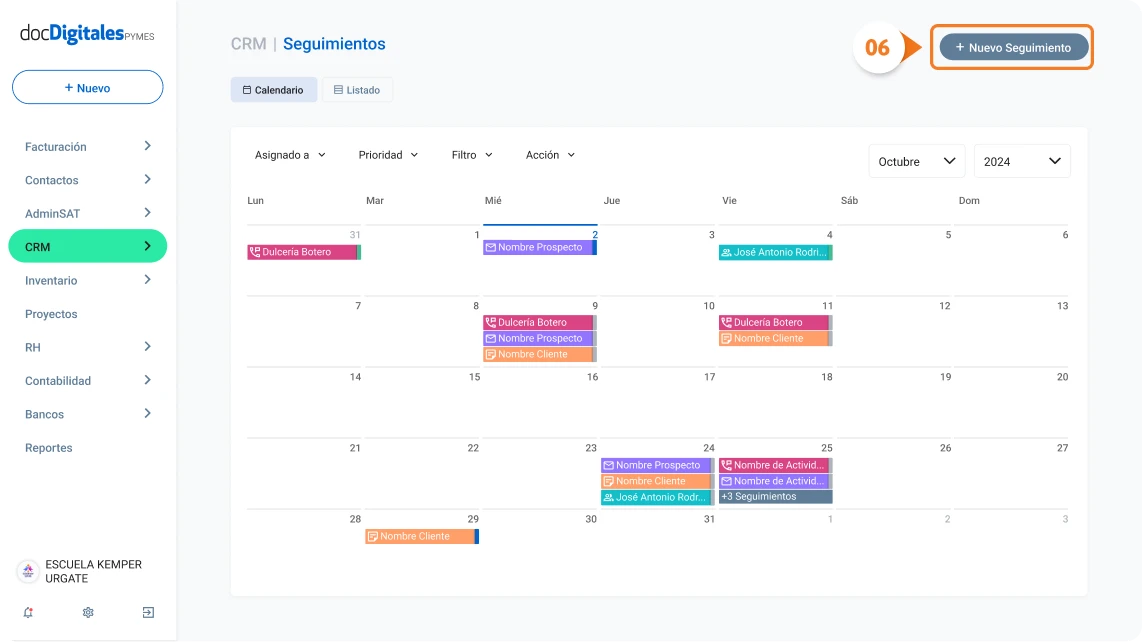Click phone icon on Dulcería Botero October 11
Viewport: 1142px width, 642px height.
(x=726, y=323)
